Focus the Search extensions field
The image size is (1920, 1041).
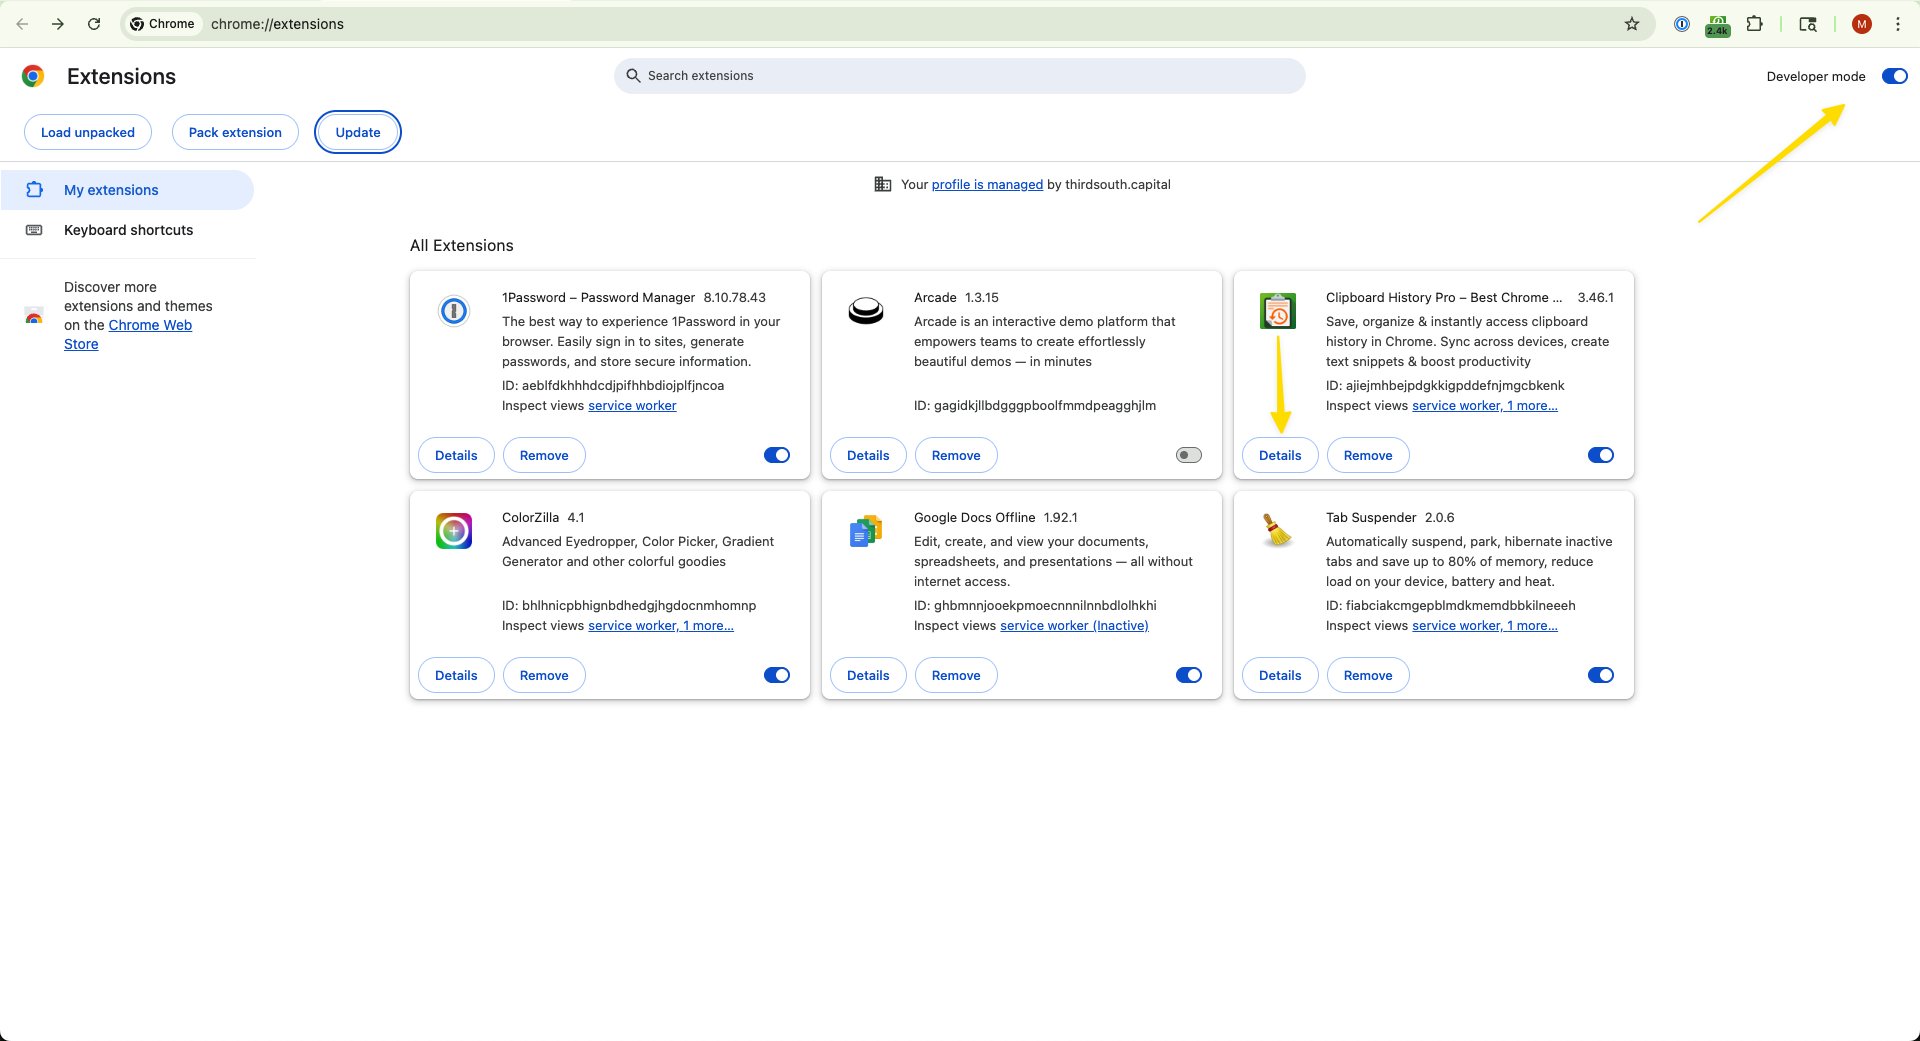click(x=960, y=76)
